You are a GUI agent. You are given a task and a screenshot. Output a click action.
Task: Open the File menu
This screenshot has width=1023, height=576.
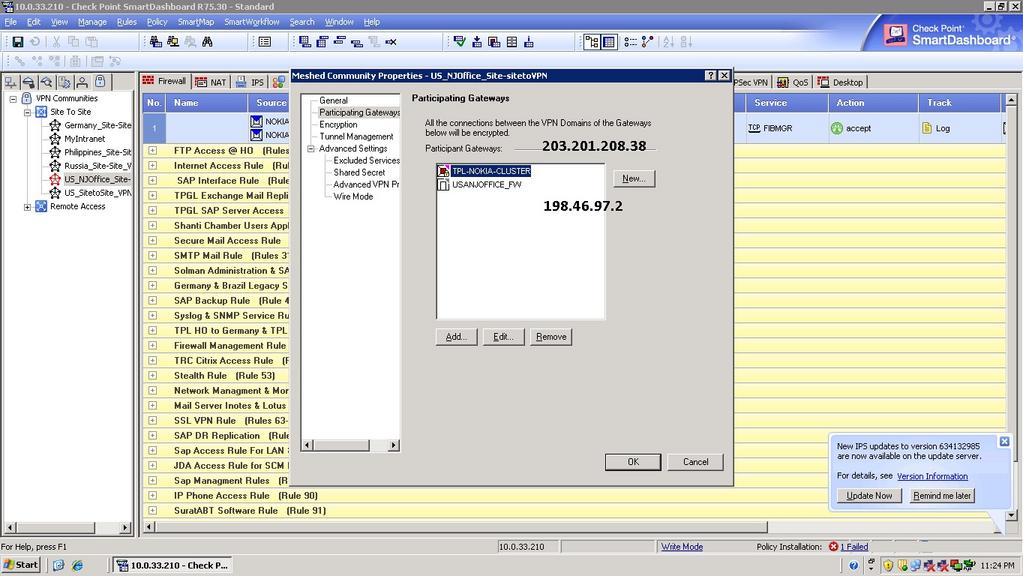click(x=10, y=22)
